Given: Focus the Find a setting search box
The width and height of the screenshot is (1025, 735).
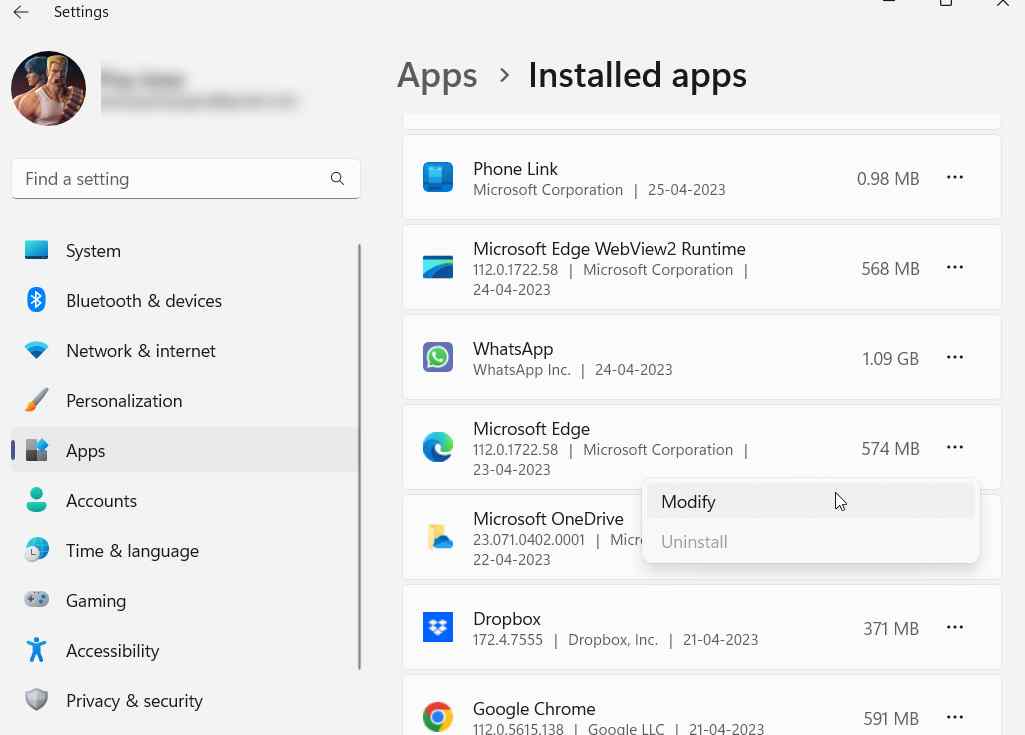Looking at the screenshot, I should pyautogui.click(x=170, y=179).
